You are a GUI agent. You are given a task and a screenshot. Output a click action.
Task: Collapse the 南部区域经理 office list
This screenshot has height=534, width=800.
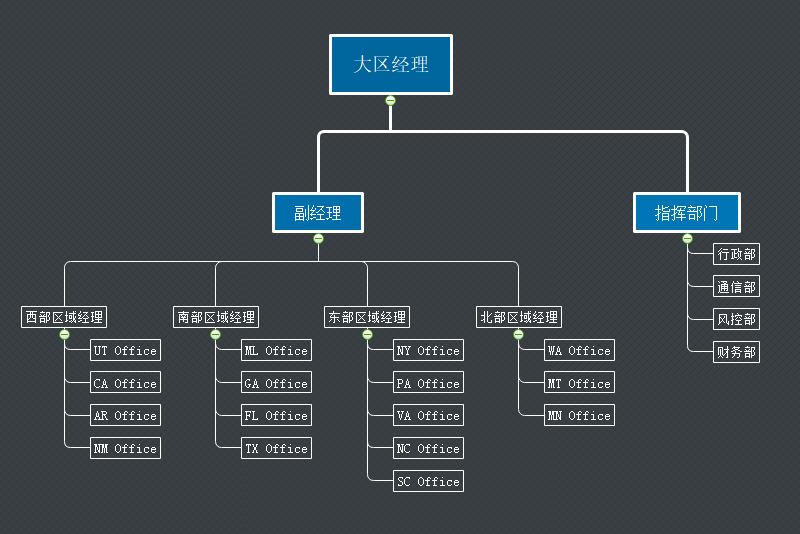215,334
